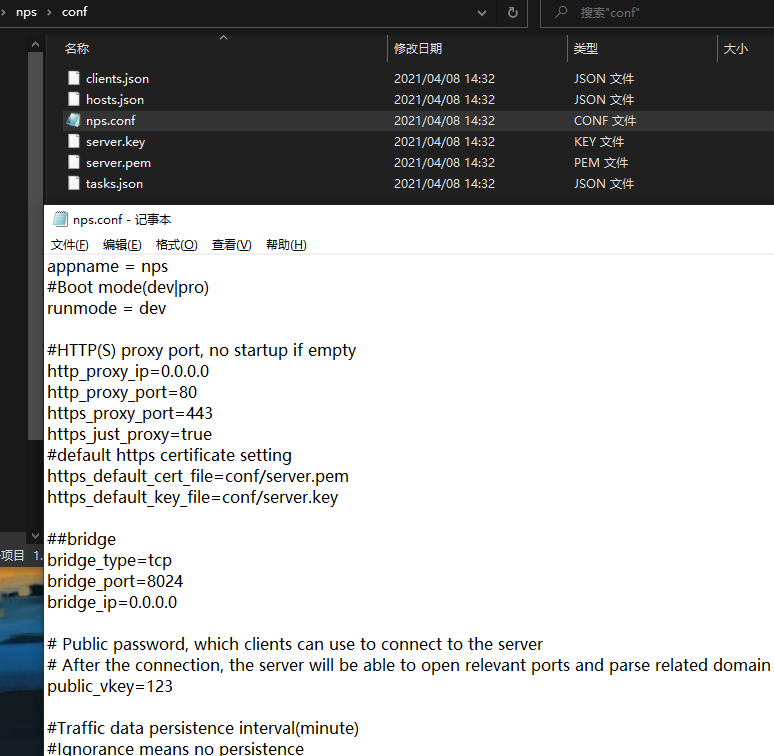Click the line 'bridge_type=tcp'

[x=110, y=560]
